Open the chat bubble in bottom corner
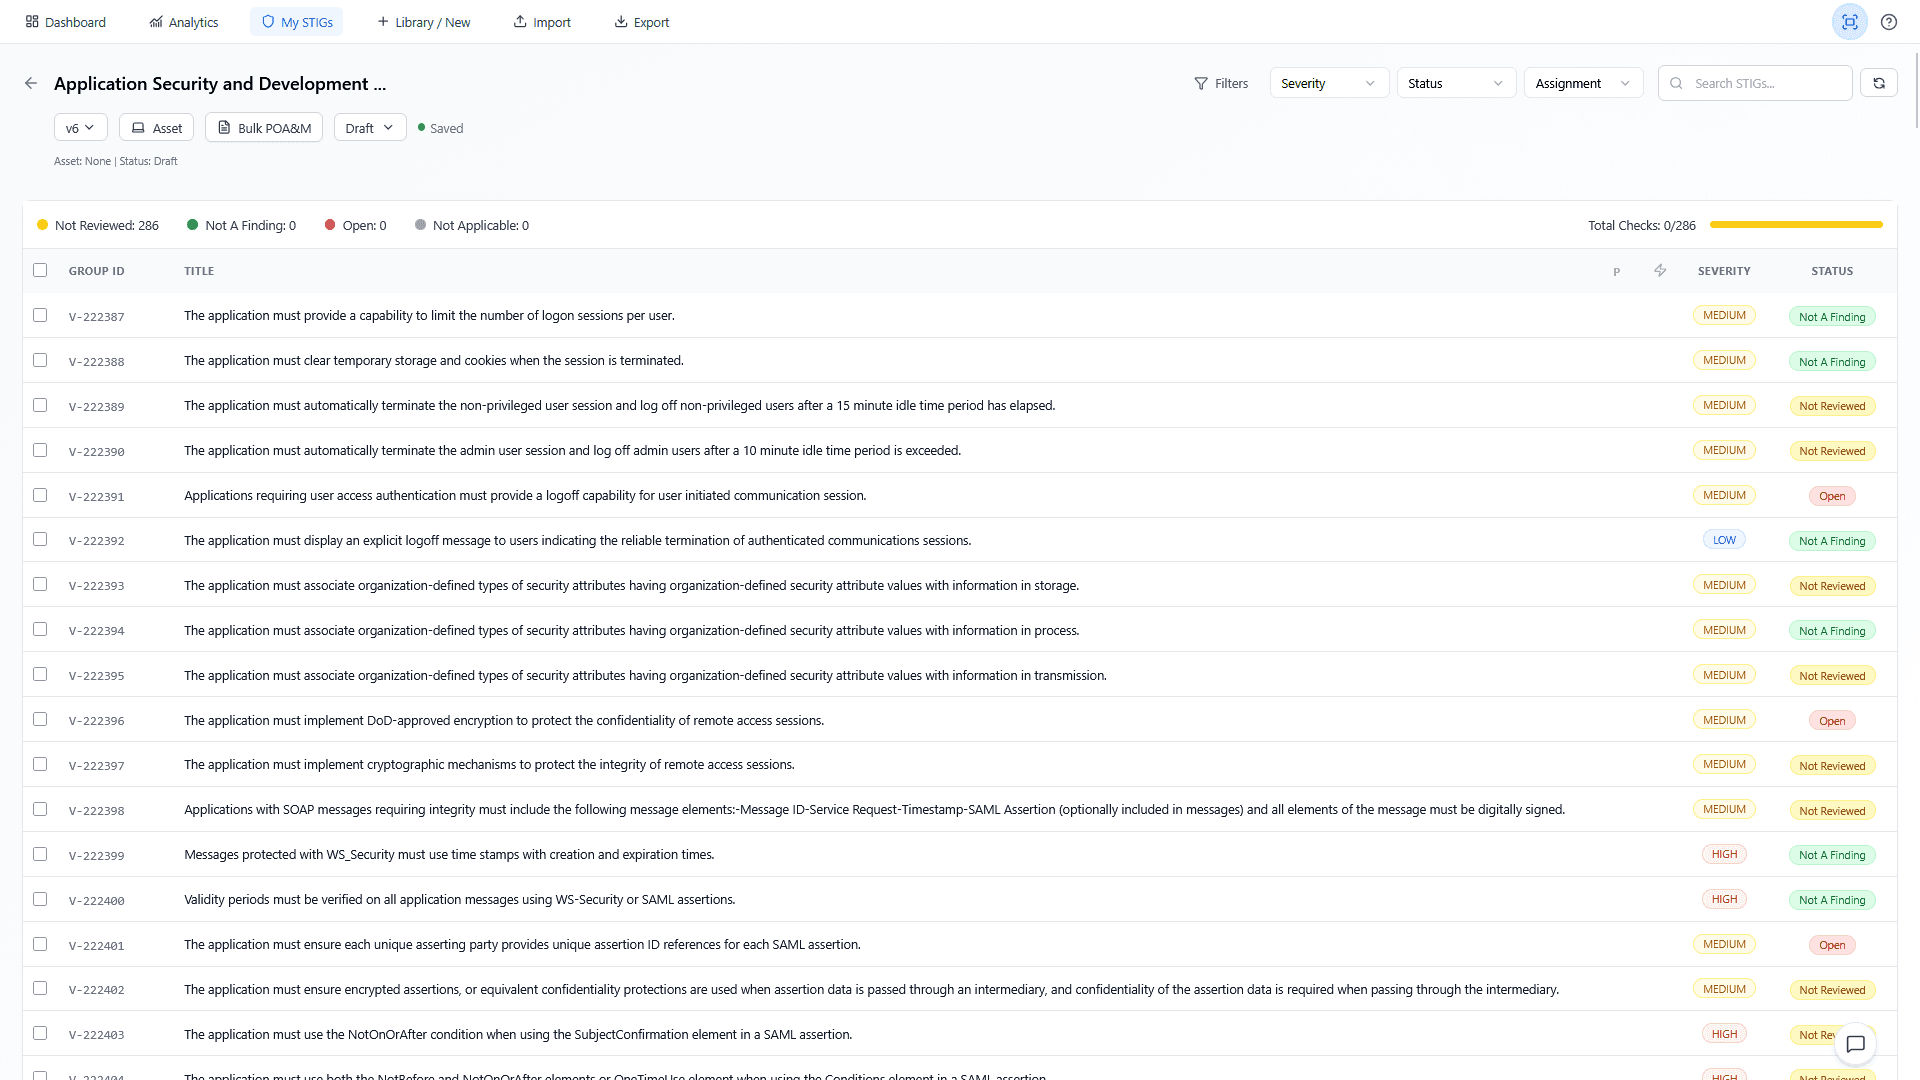 click(1855, 1044)
